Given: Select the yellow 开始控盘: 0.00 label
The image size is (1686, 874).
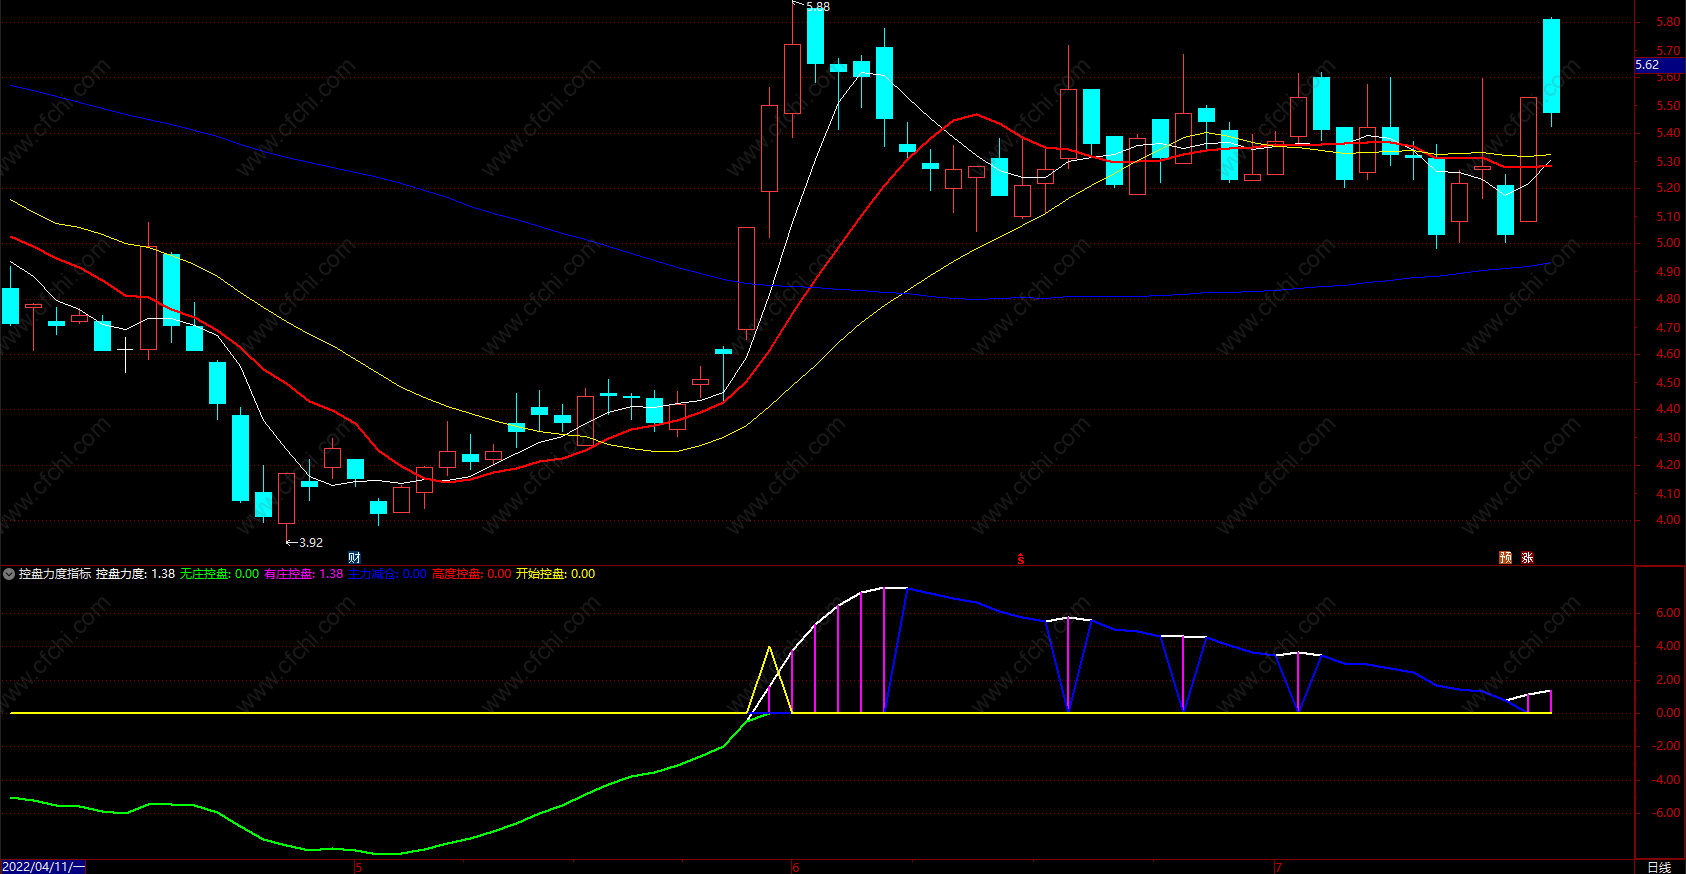Looking at the screenshot, I should coord(555,574).
